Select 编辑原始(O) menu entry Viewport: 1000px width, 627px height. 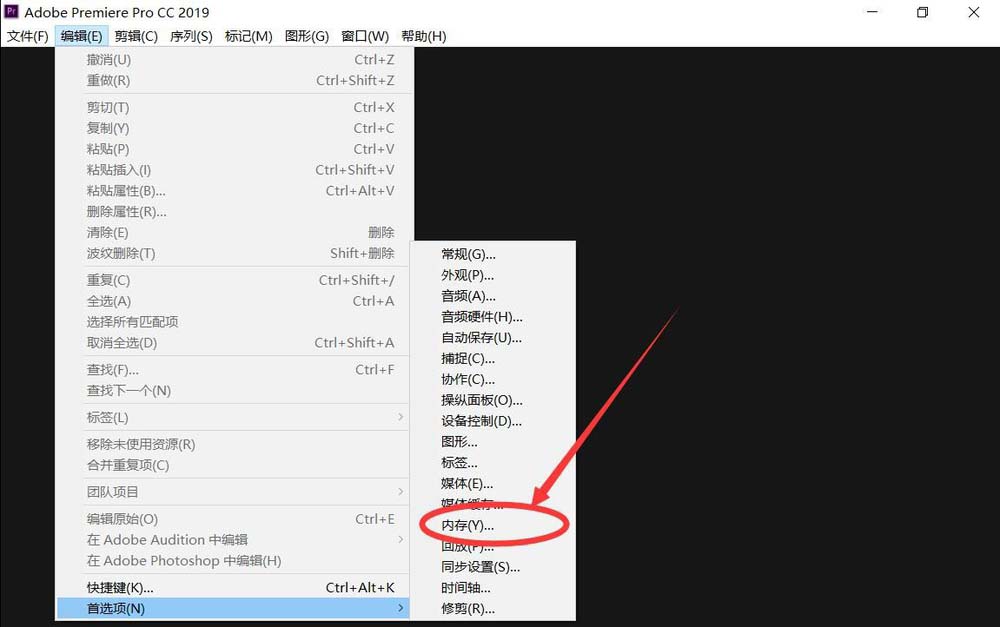pos(233,519)
